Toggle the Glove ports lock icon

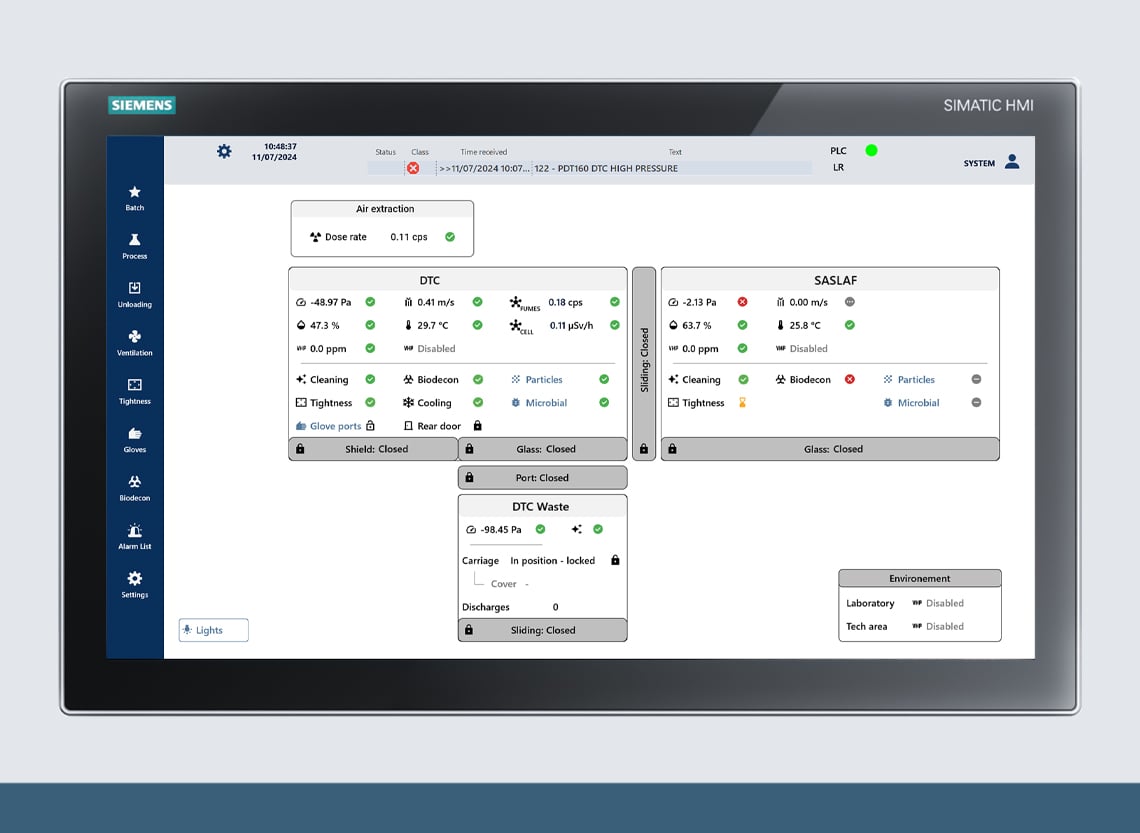point(370,425)
